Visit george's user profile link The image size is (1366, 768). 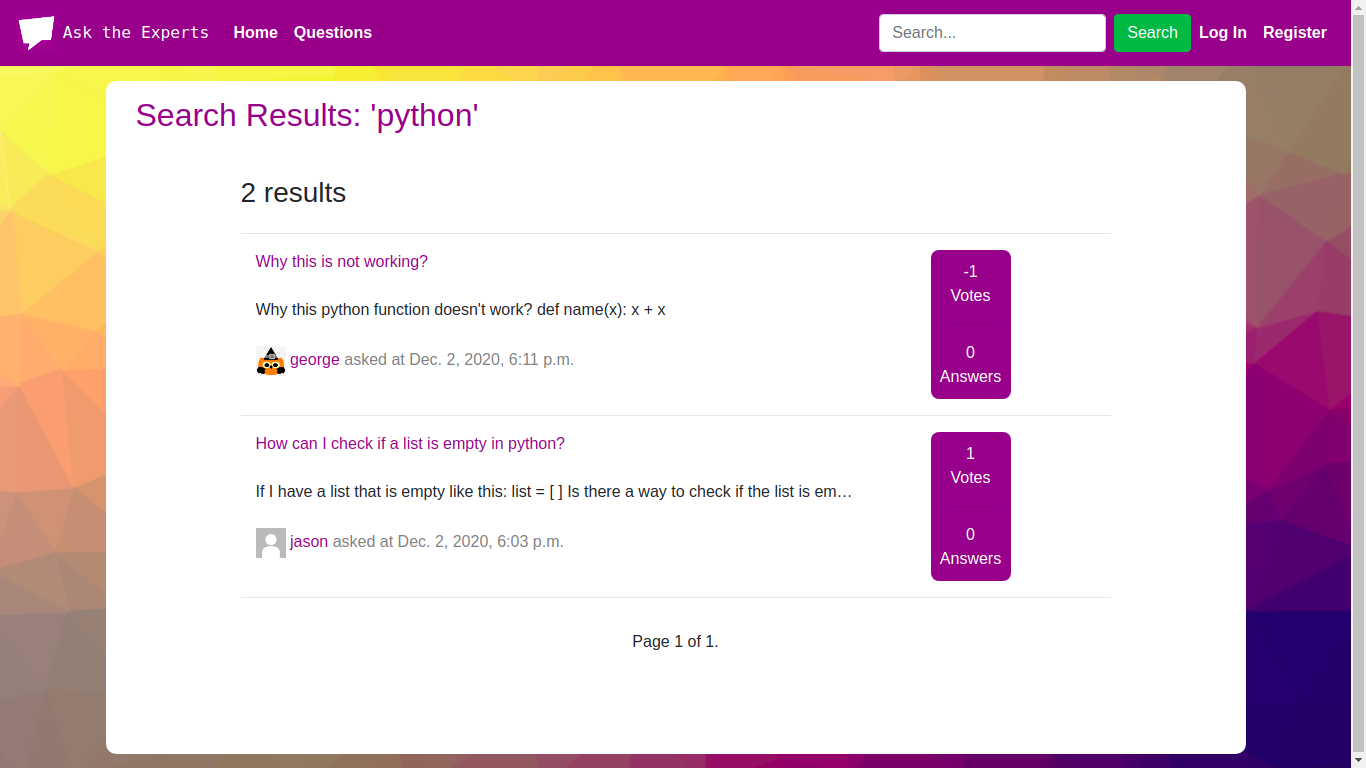point(315,360)
